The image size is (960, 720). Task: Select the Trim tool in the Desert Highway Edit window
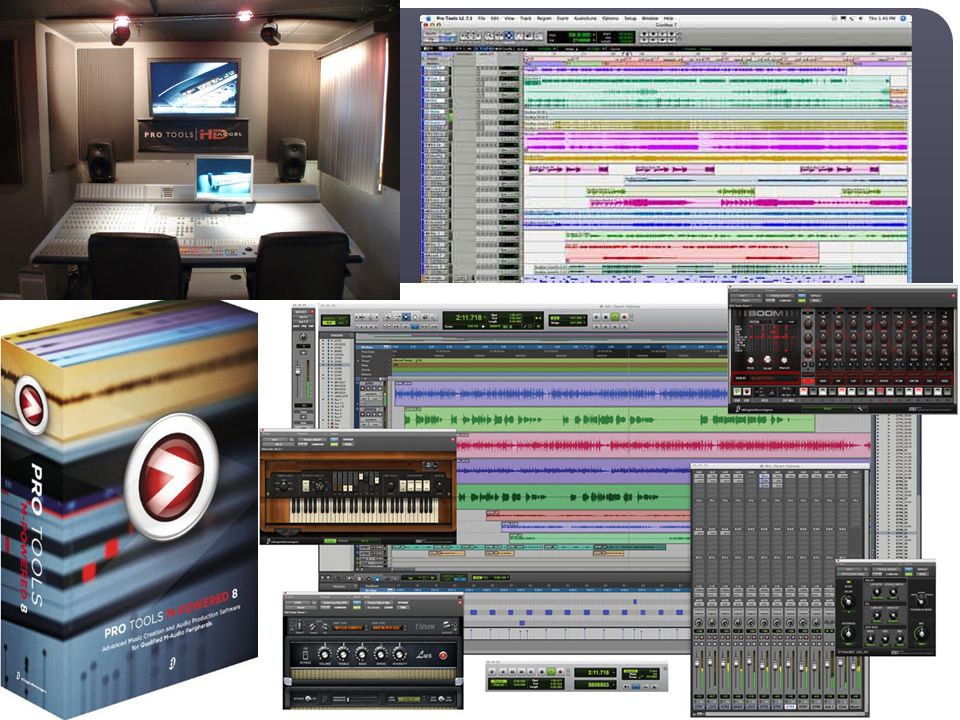(x=397, y=317)
